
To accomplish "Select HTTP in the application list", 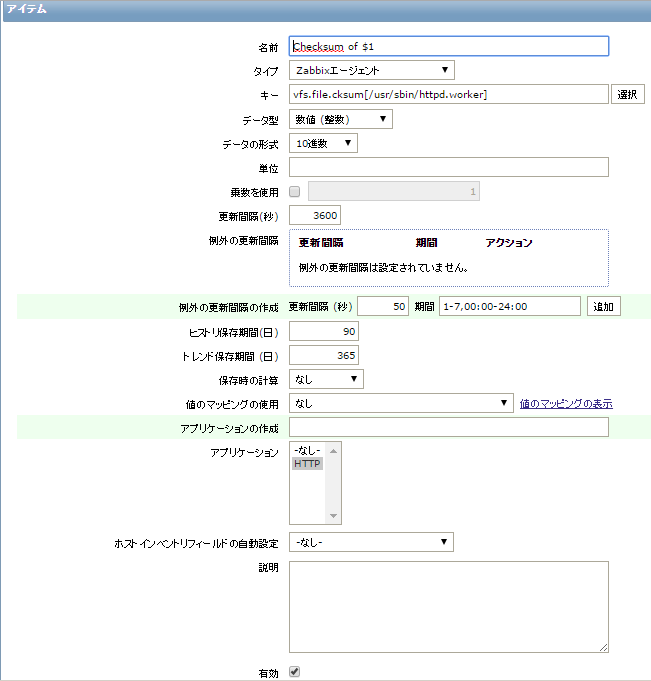I will [x=307, y=463].
